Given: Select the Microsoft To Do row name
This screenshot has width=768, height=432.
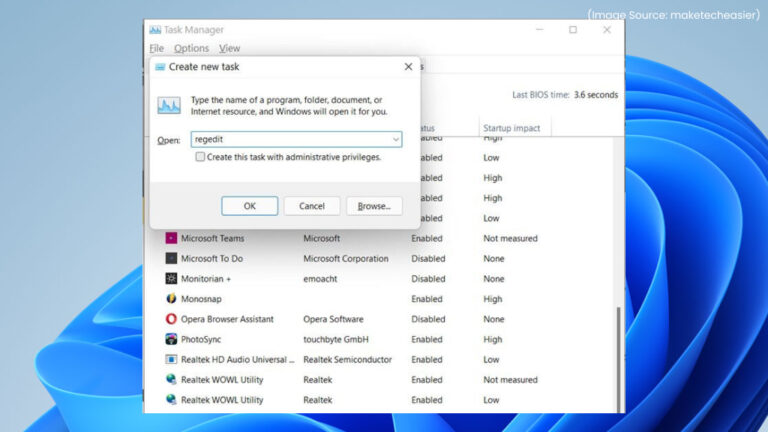Looking at the screenshot, I should point(212,258).
